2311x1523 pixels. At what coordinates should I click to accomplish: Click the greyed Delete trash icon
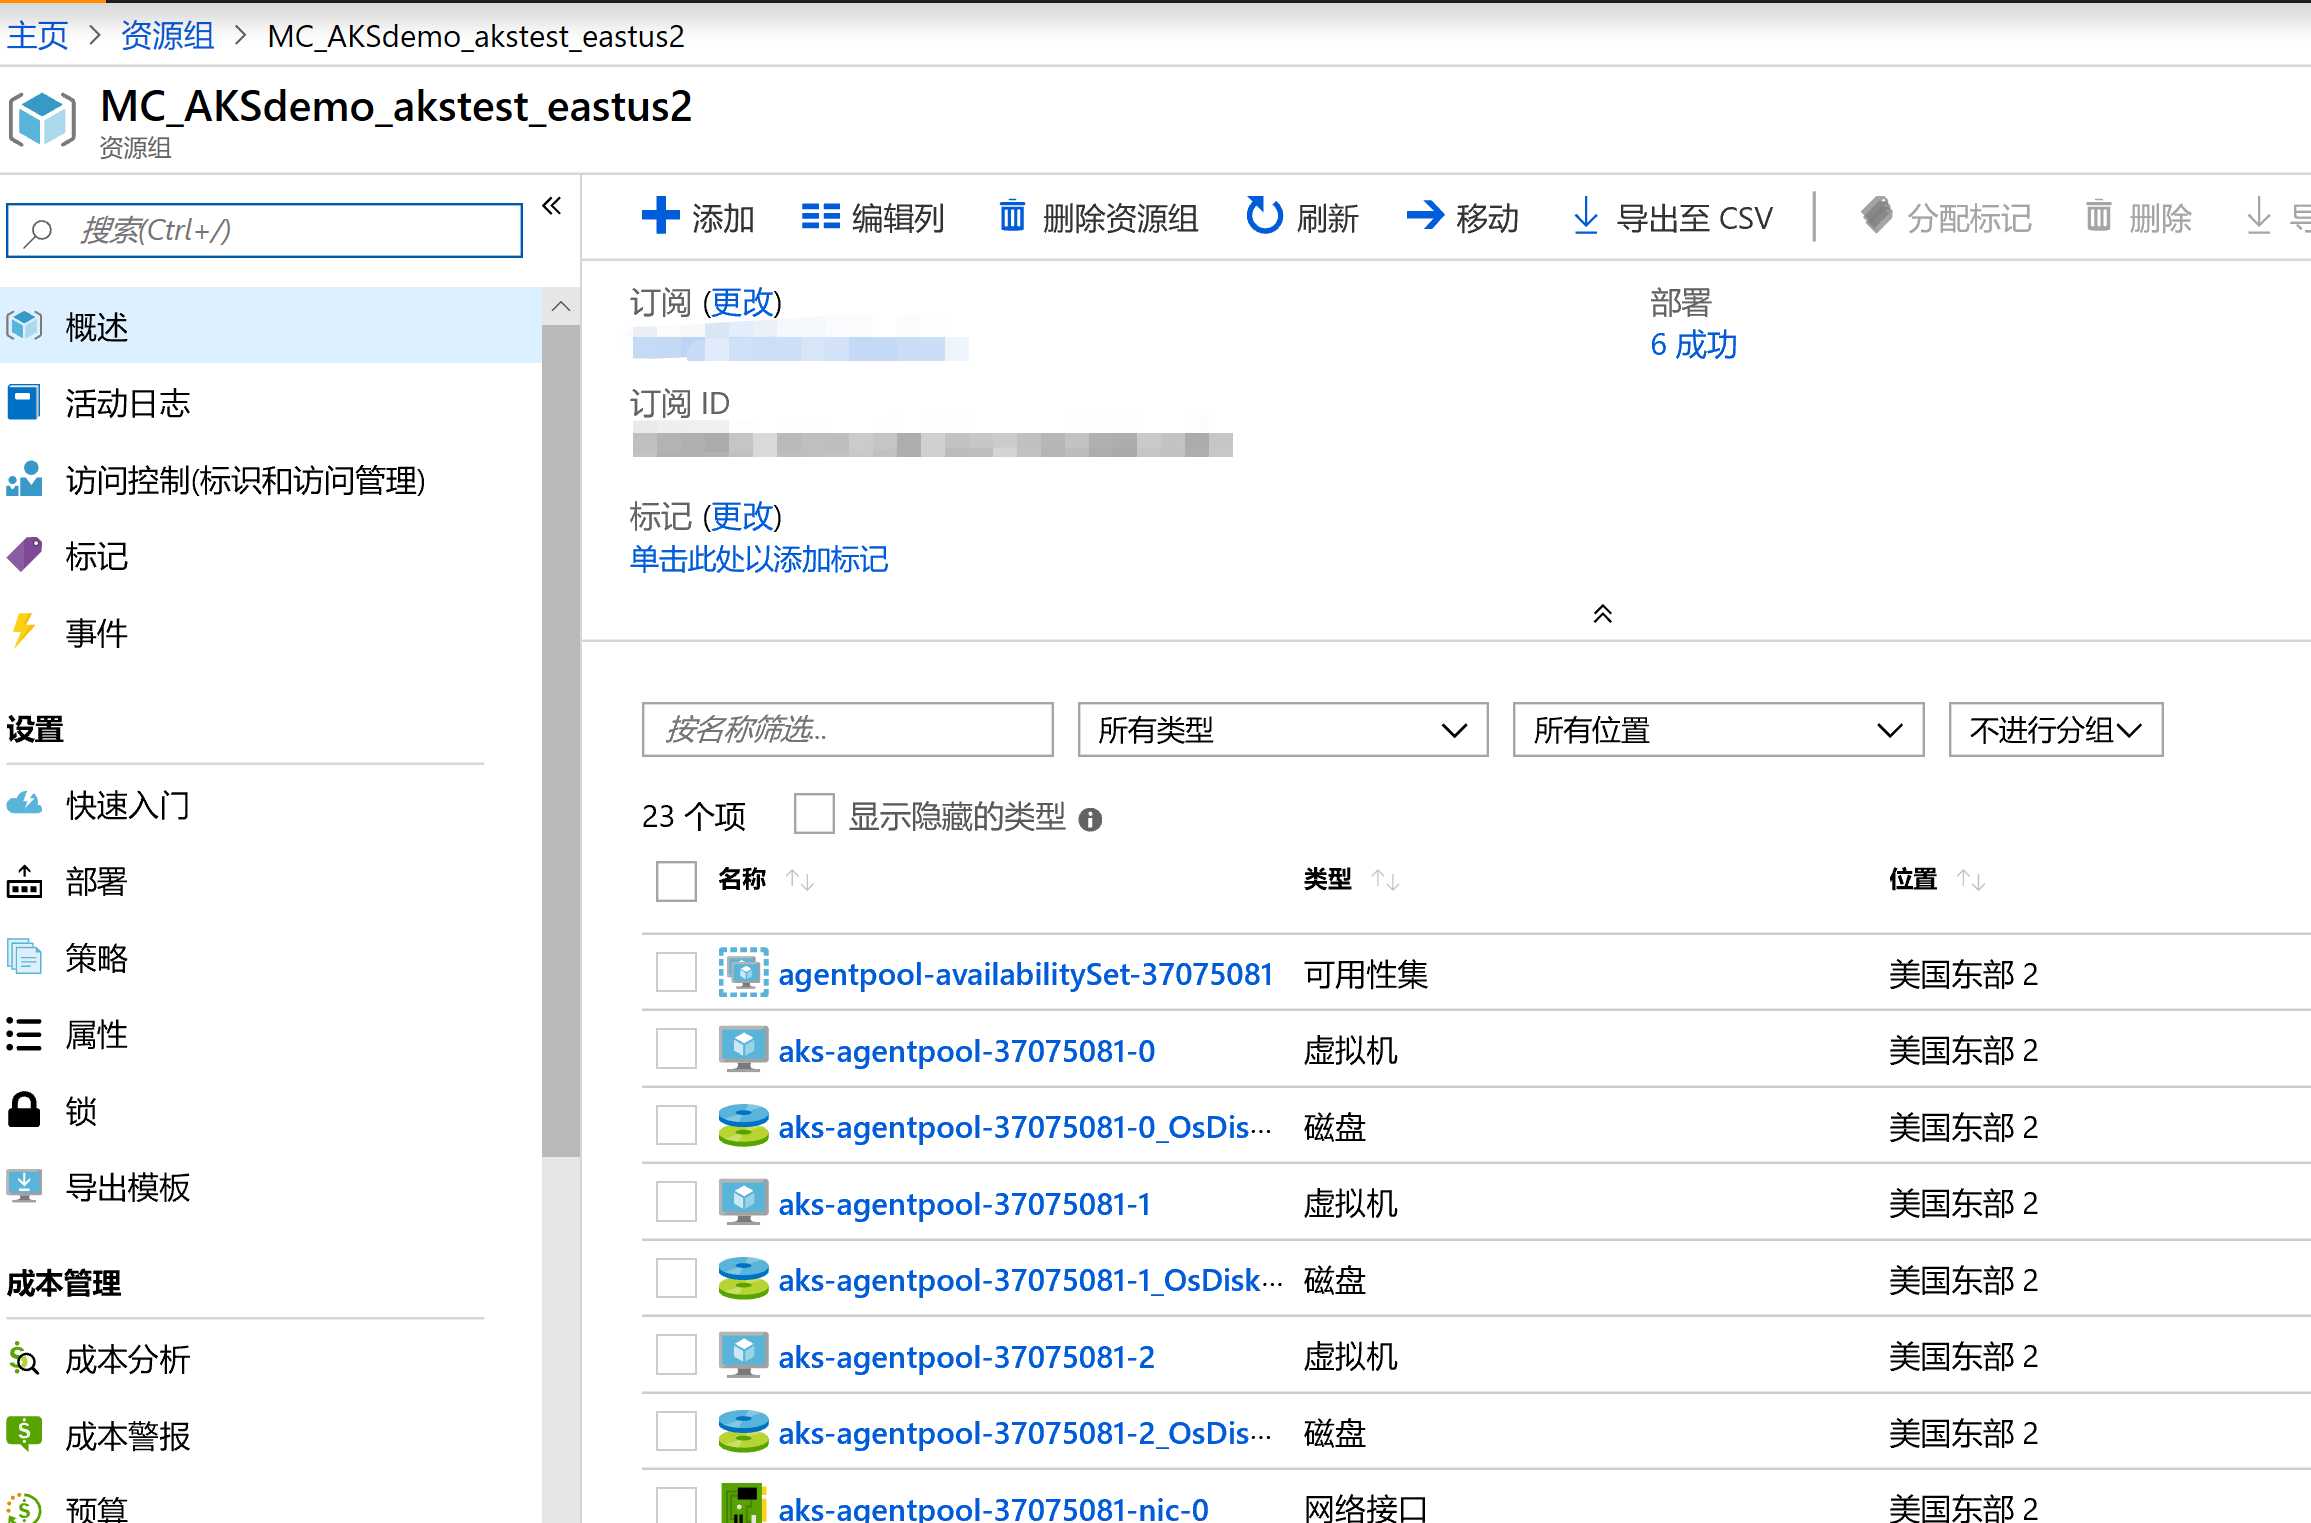2098,215
